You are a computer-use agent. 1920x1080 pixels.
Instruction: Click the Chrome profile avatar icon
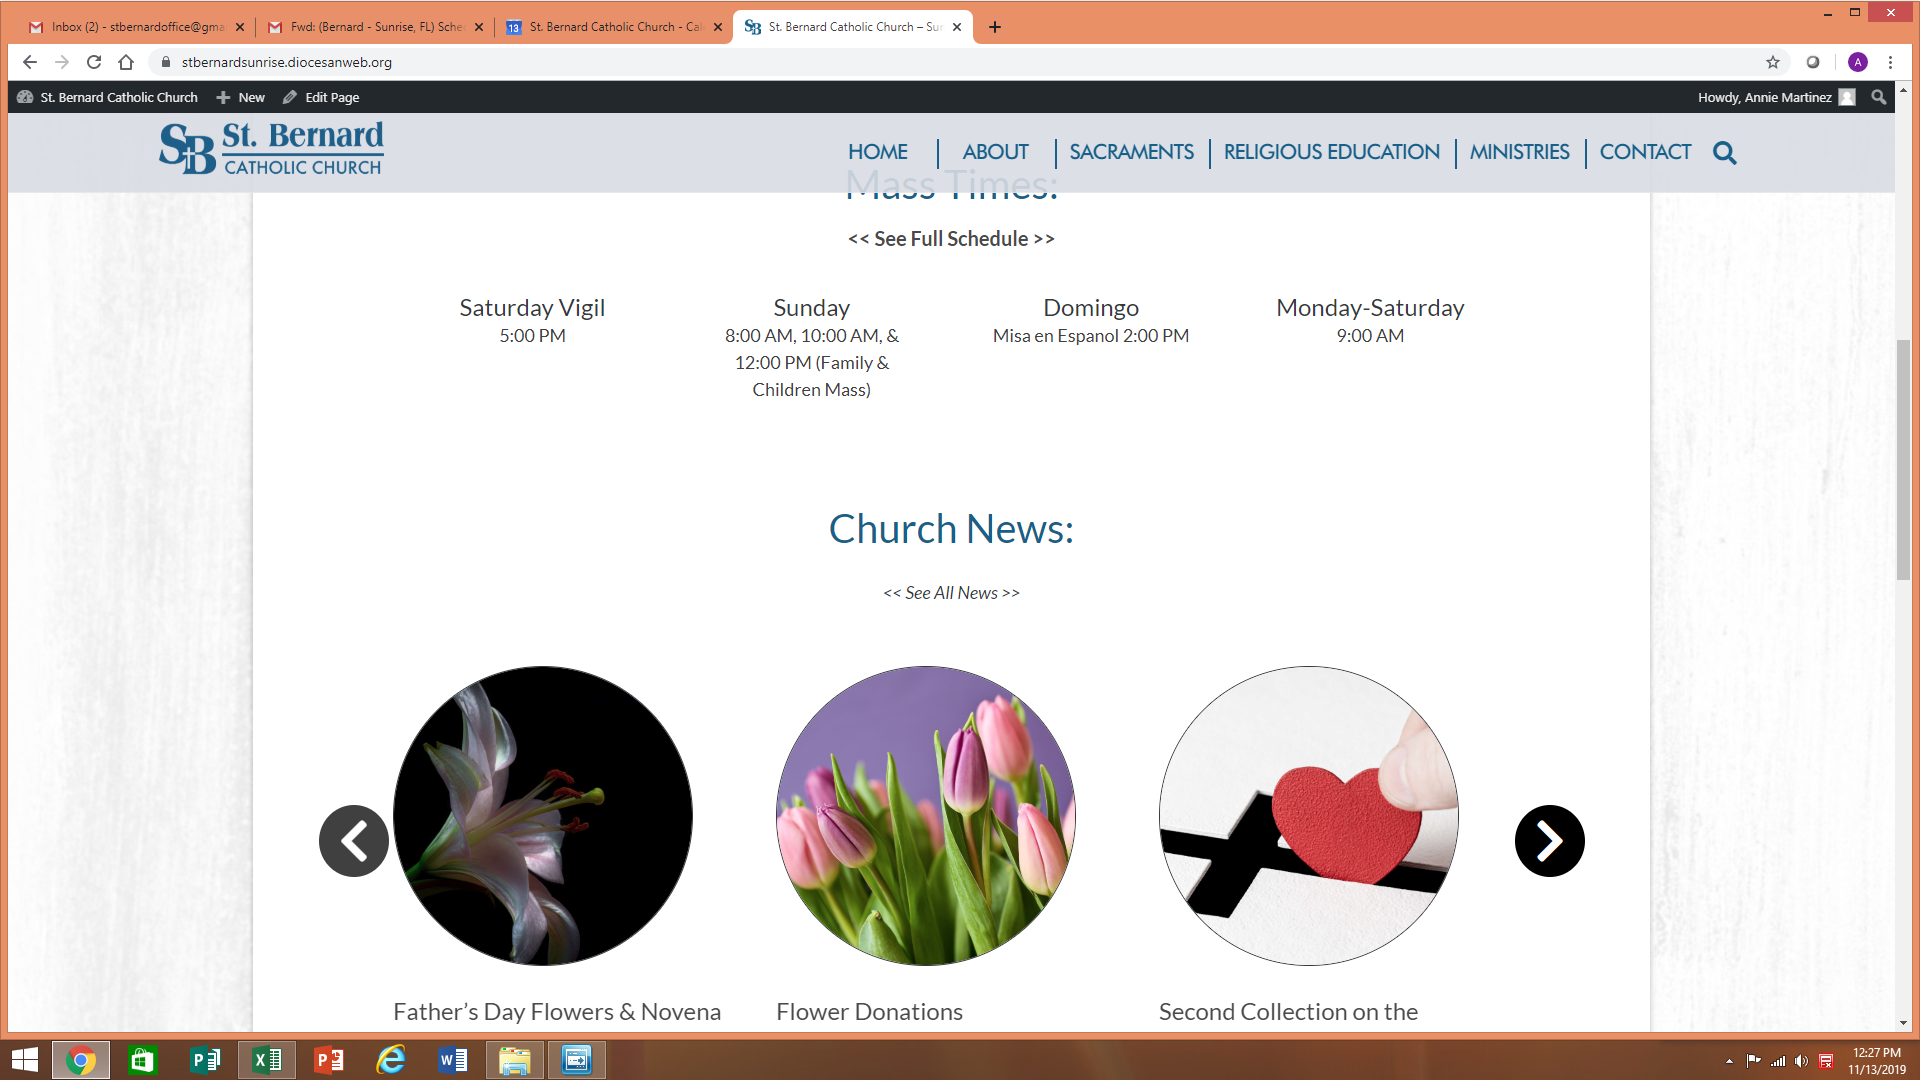coord(1858,62)
